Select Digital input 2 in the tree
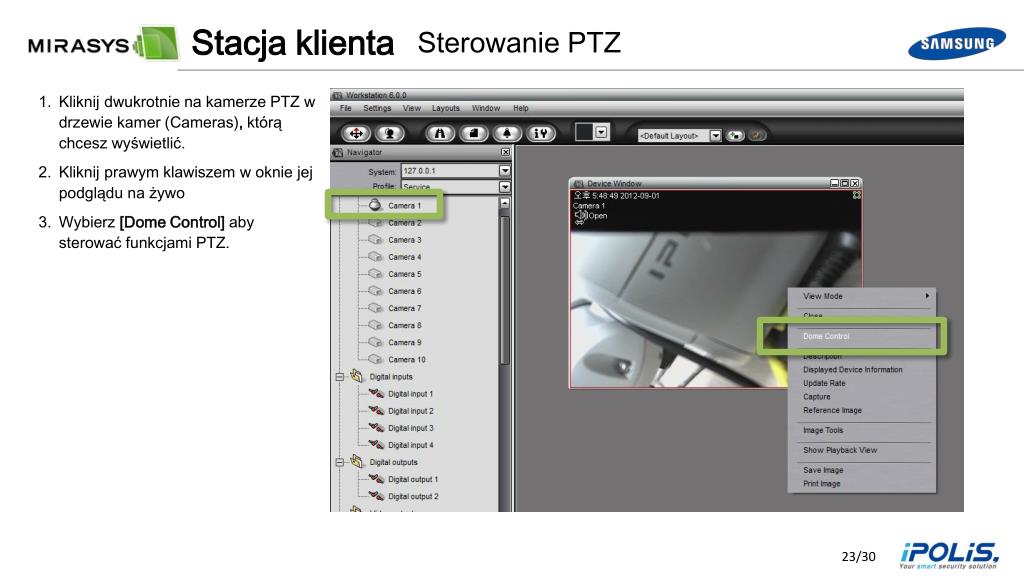 tap(411, 411)
